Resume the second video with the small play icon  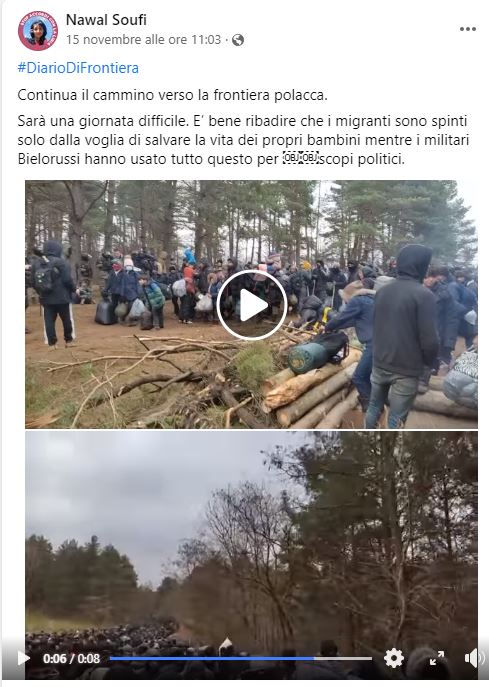coord(24,658)
